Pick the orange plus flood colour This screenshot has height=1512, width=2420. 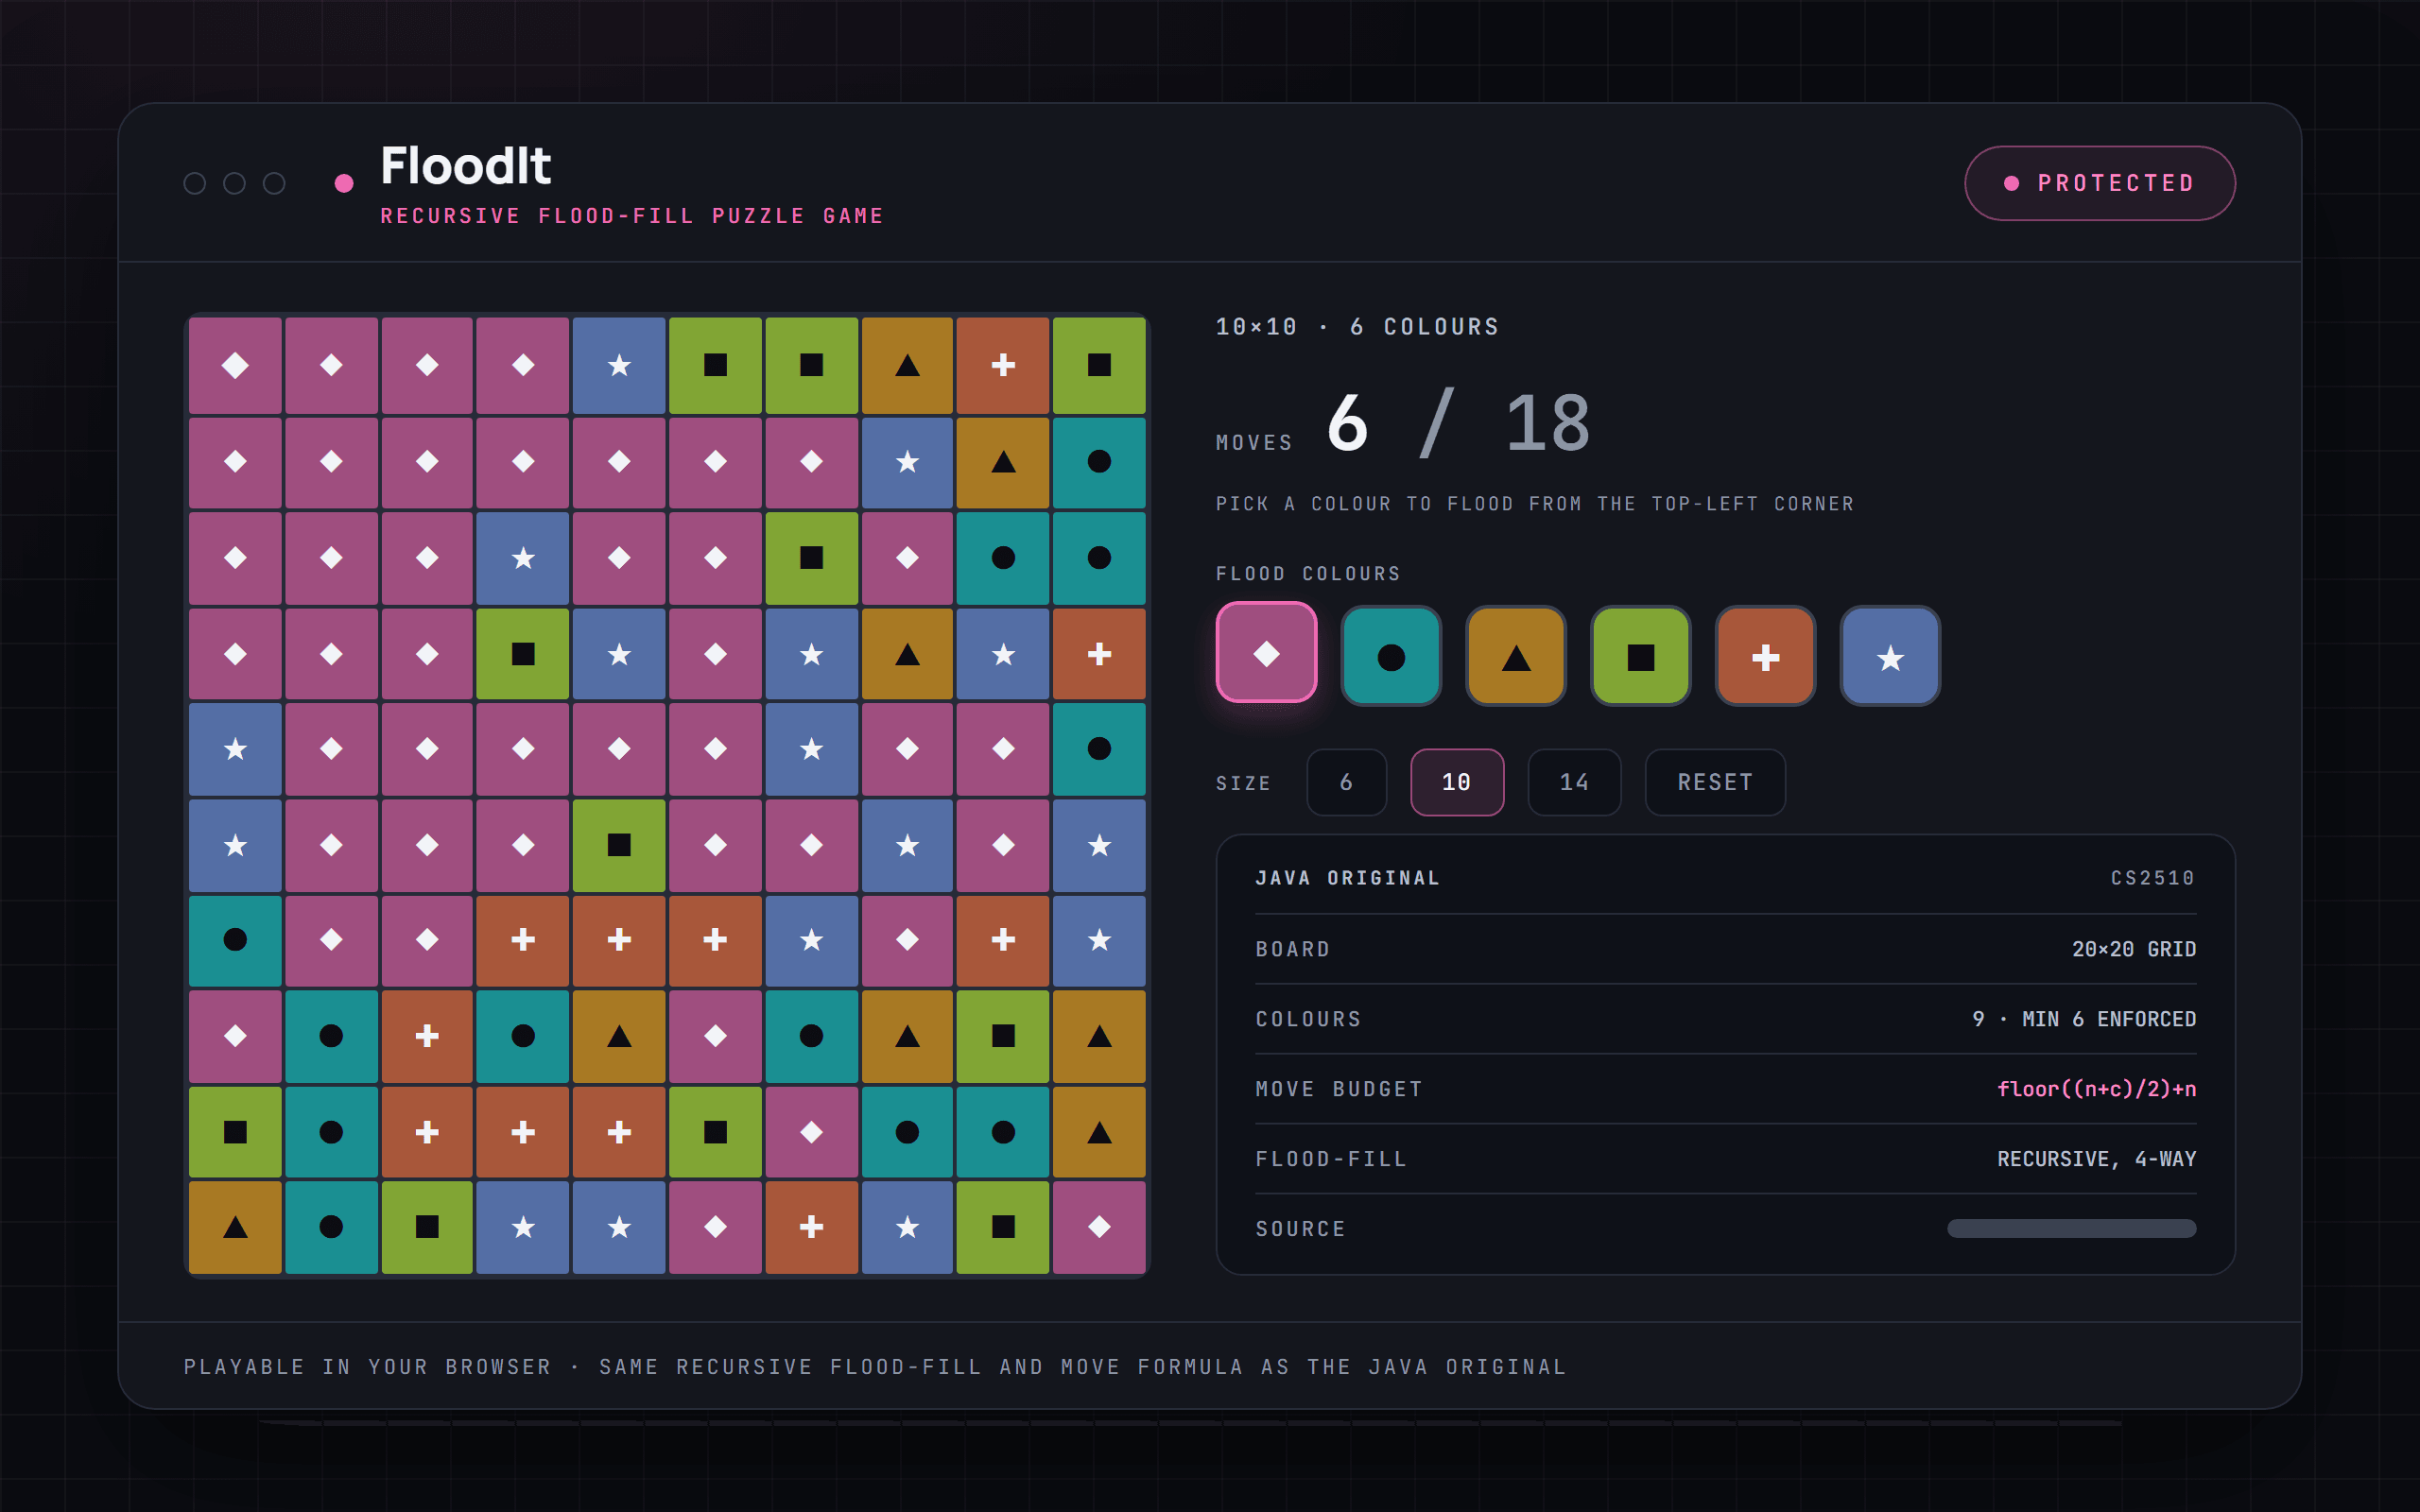(x=1766, y=657)
